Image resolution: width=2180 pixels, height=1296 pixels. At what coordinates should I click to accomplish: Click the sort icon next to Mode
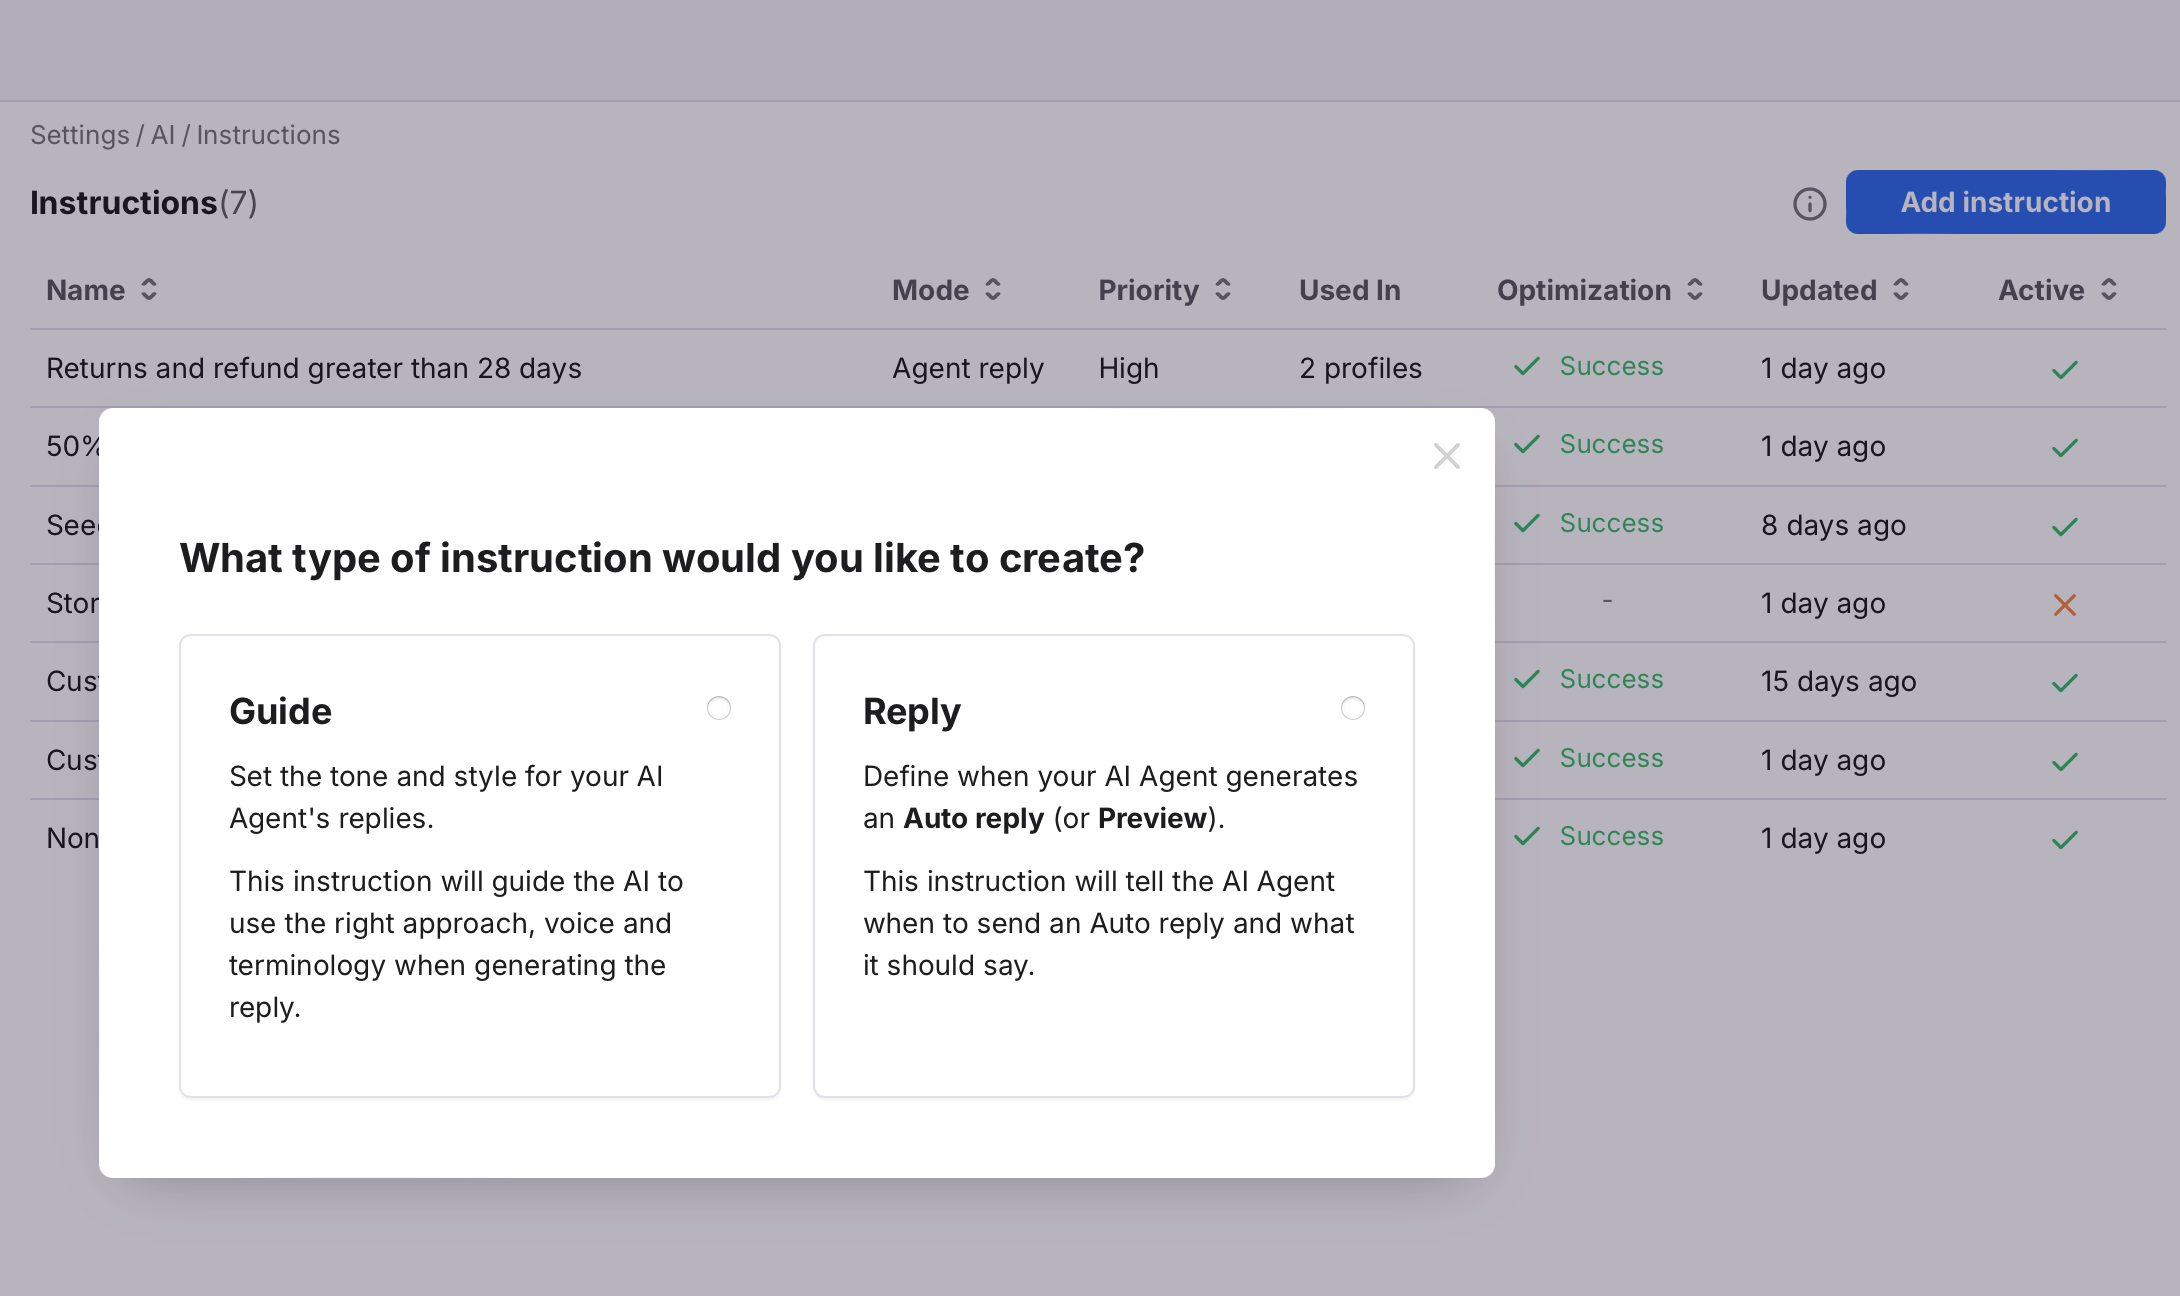point(994,290)
